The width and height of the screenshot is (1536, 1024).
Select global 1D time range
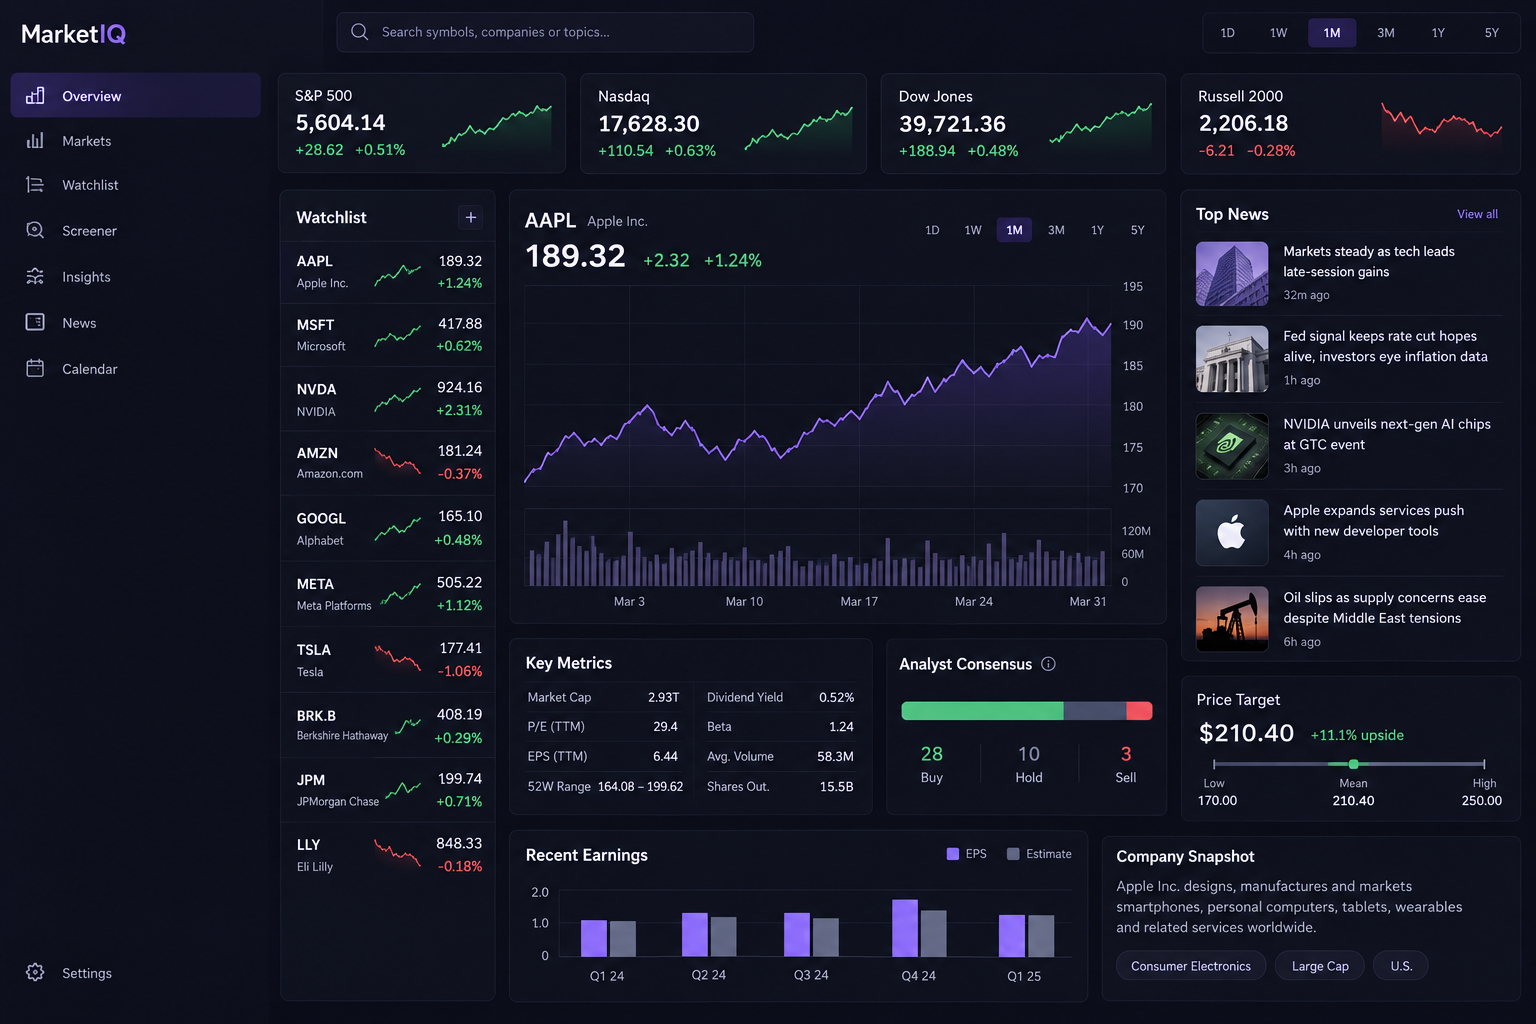pos(1227,33)
